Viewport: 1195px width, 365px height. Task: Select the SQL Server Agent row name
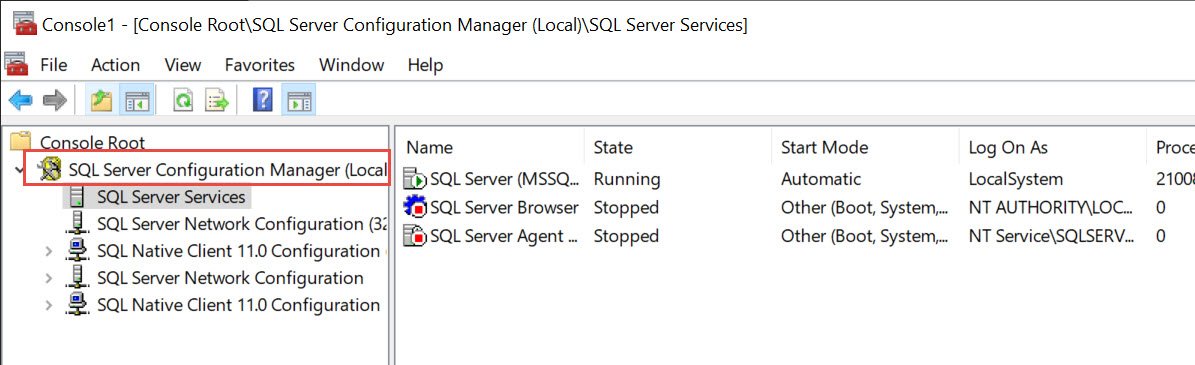(505, 235)
